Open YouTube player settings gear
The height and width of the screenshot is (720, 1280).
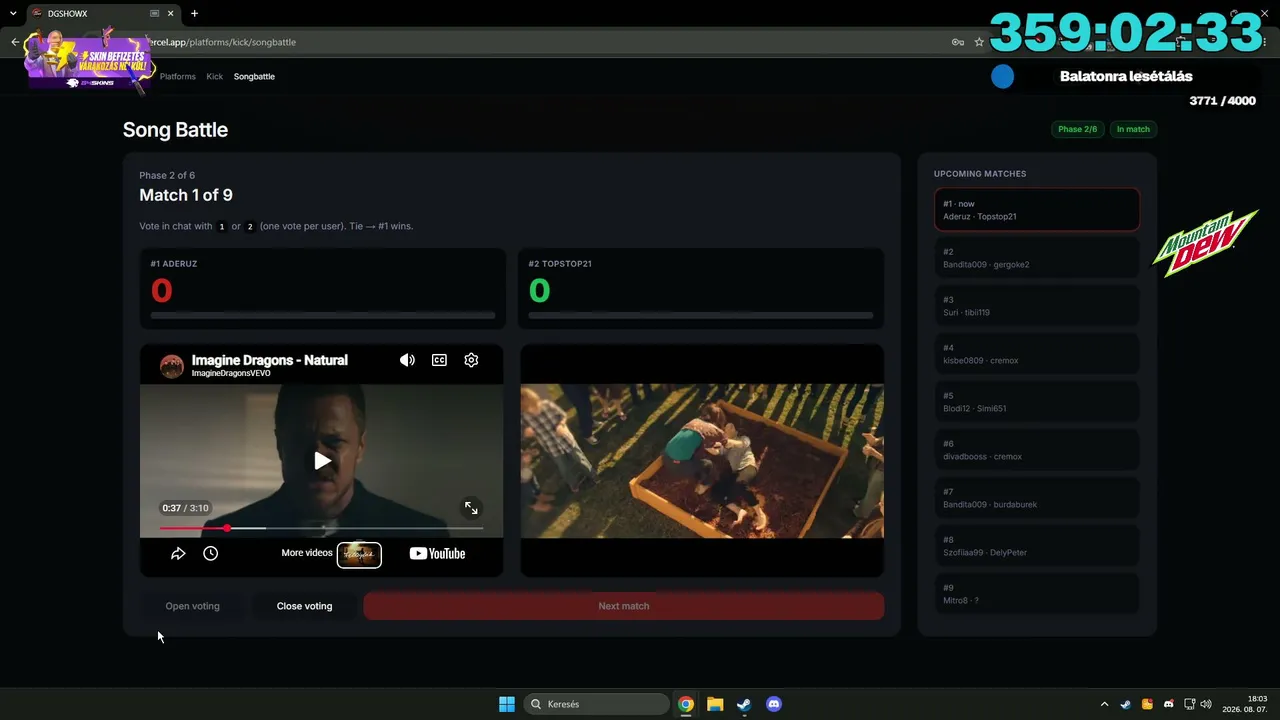471,360
